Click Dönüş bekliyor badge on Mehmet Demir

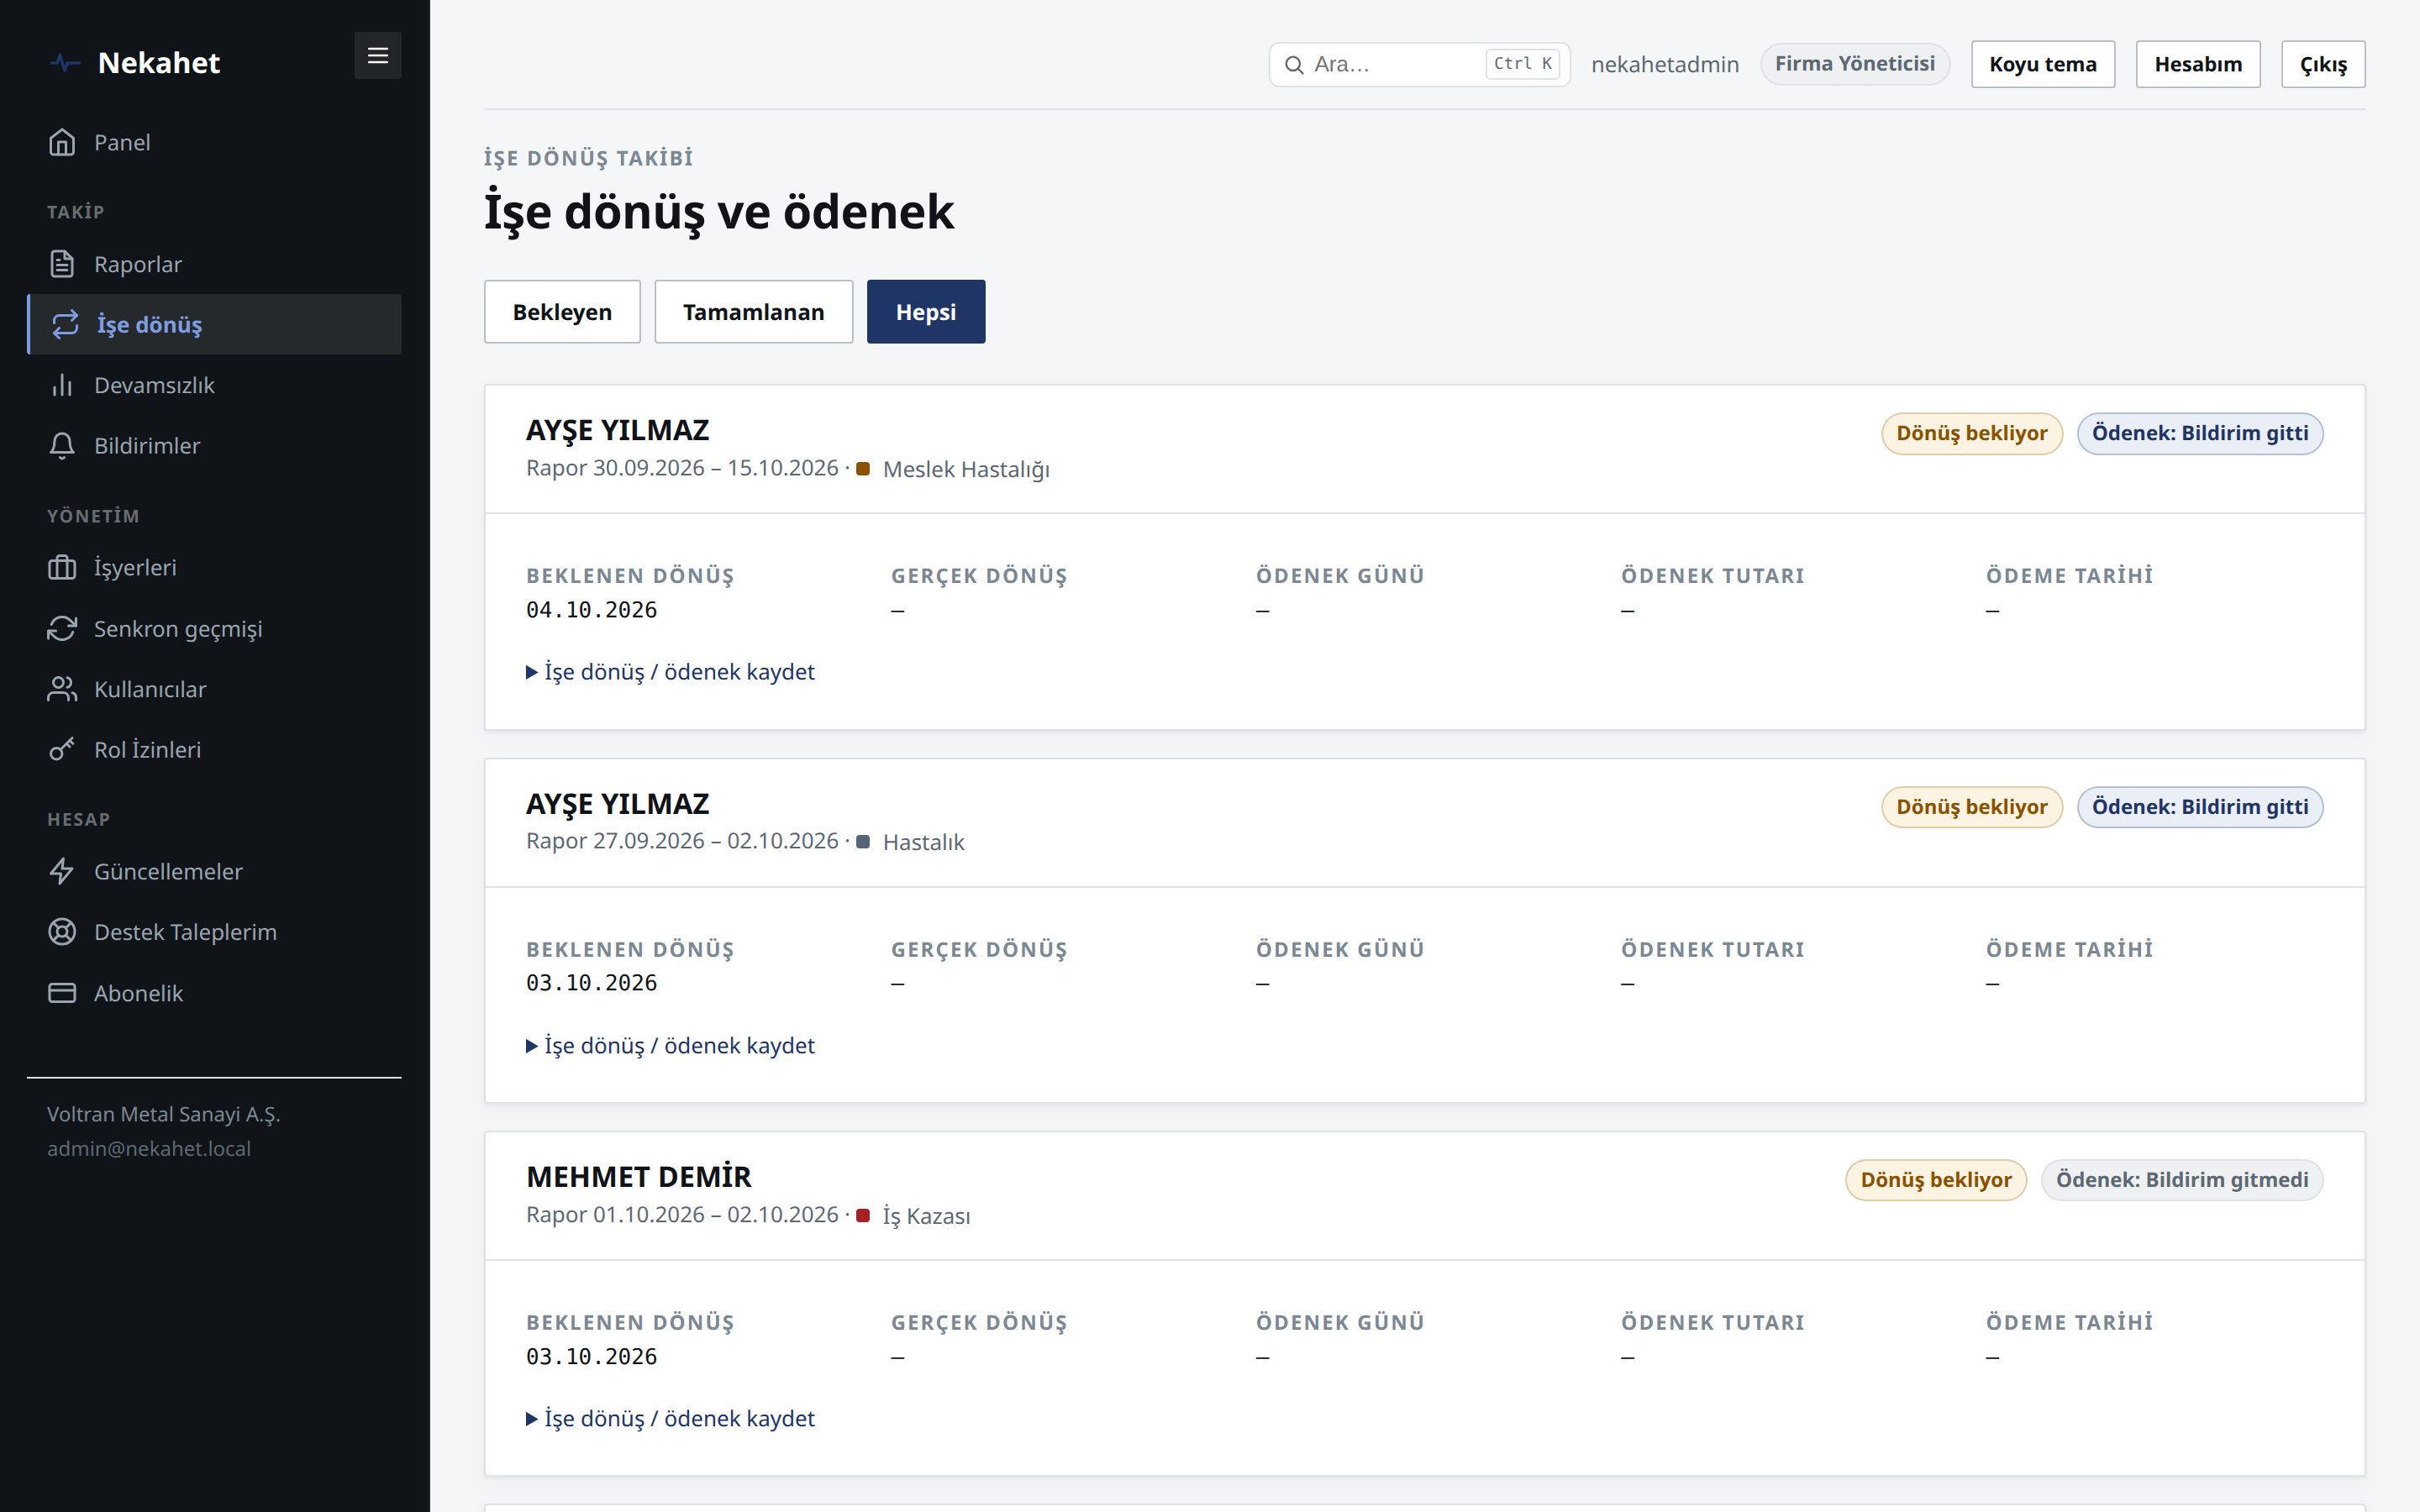[x=1936, y=1180]
